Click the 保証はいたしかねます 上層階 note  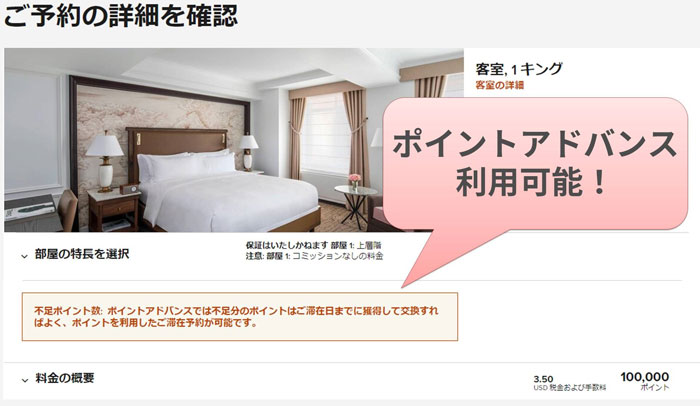click(313, 245)
